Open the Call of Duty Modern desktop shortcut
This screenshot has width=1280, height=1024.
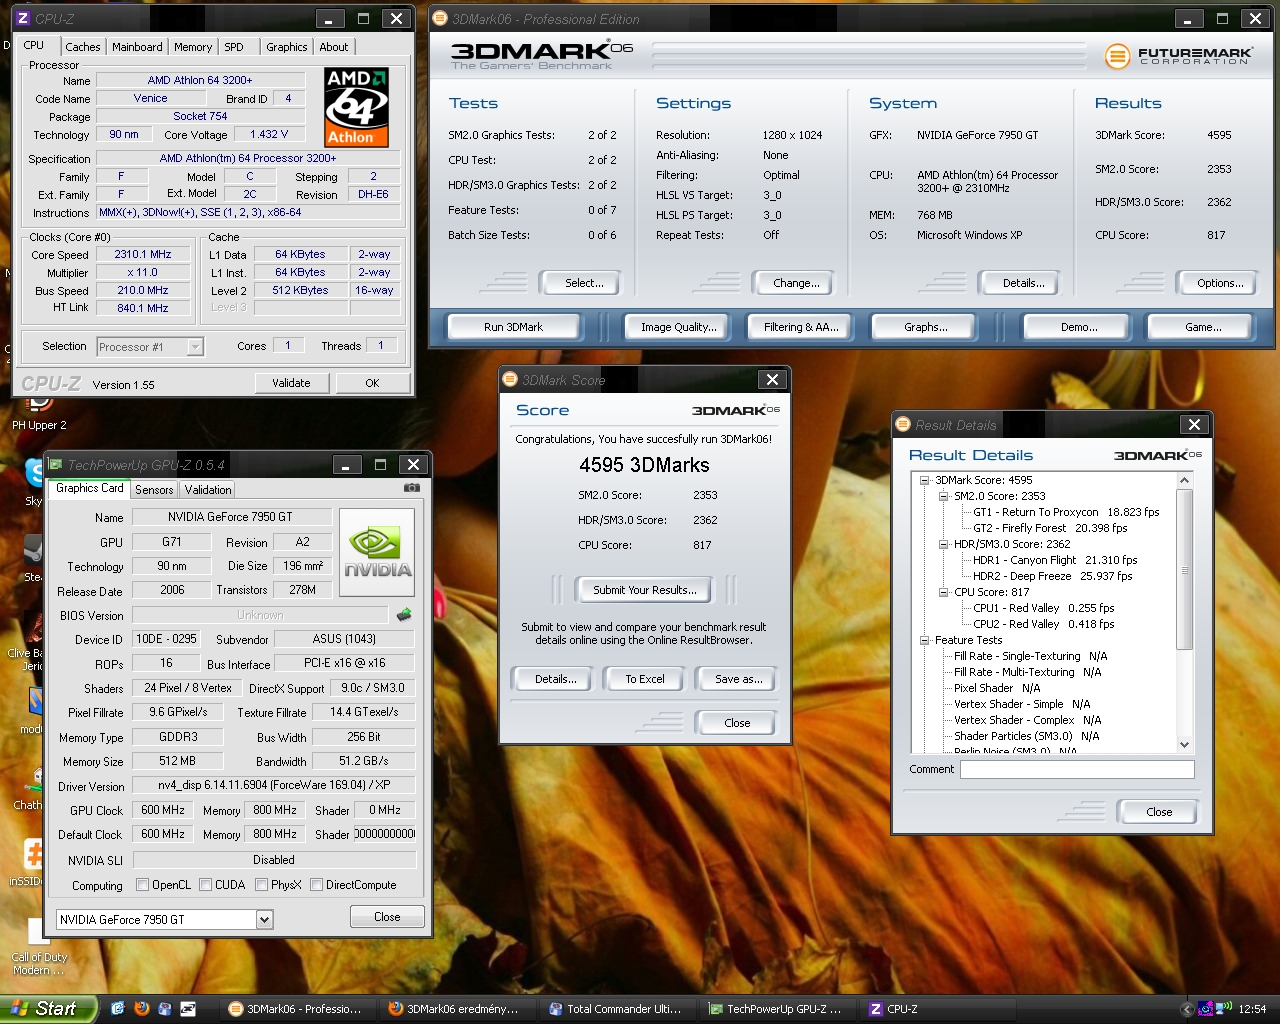click(x=38, y=949)
